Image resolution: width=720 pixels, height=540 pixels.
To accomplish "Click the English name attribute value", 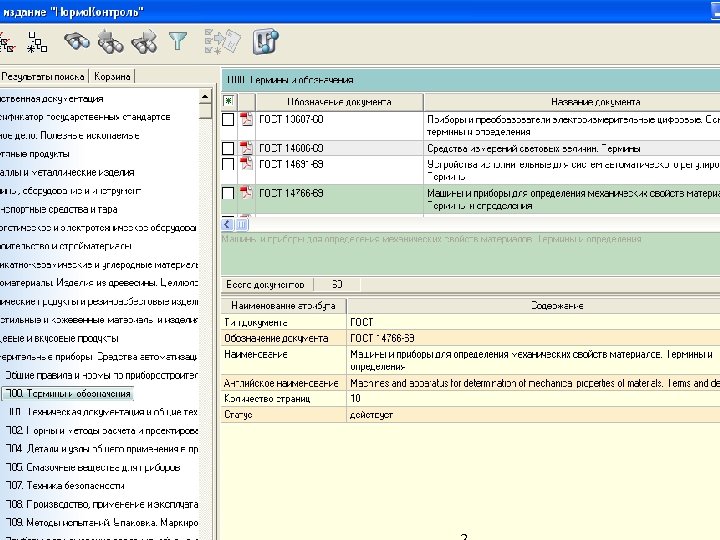I will 534,383.
